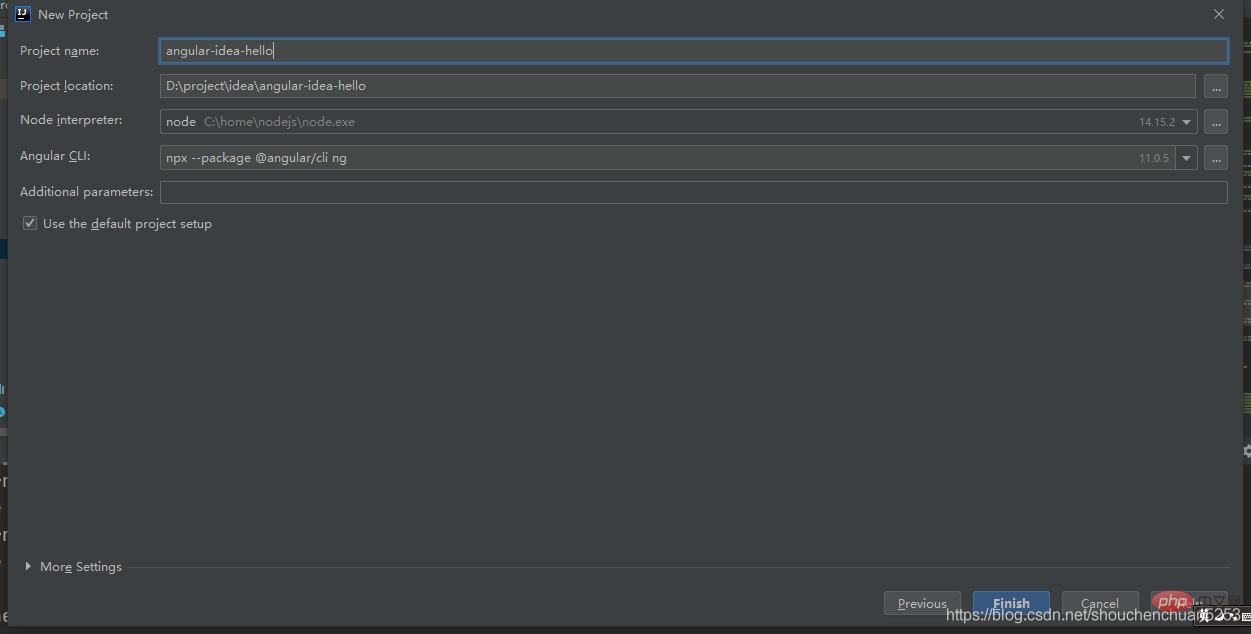Browse for a Node interpreter
Image resolution: width=1251 pixels, height=634 pixels.
tap(1215, 122)
